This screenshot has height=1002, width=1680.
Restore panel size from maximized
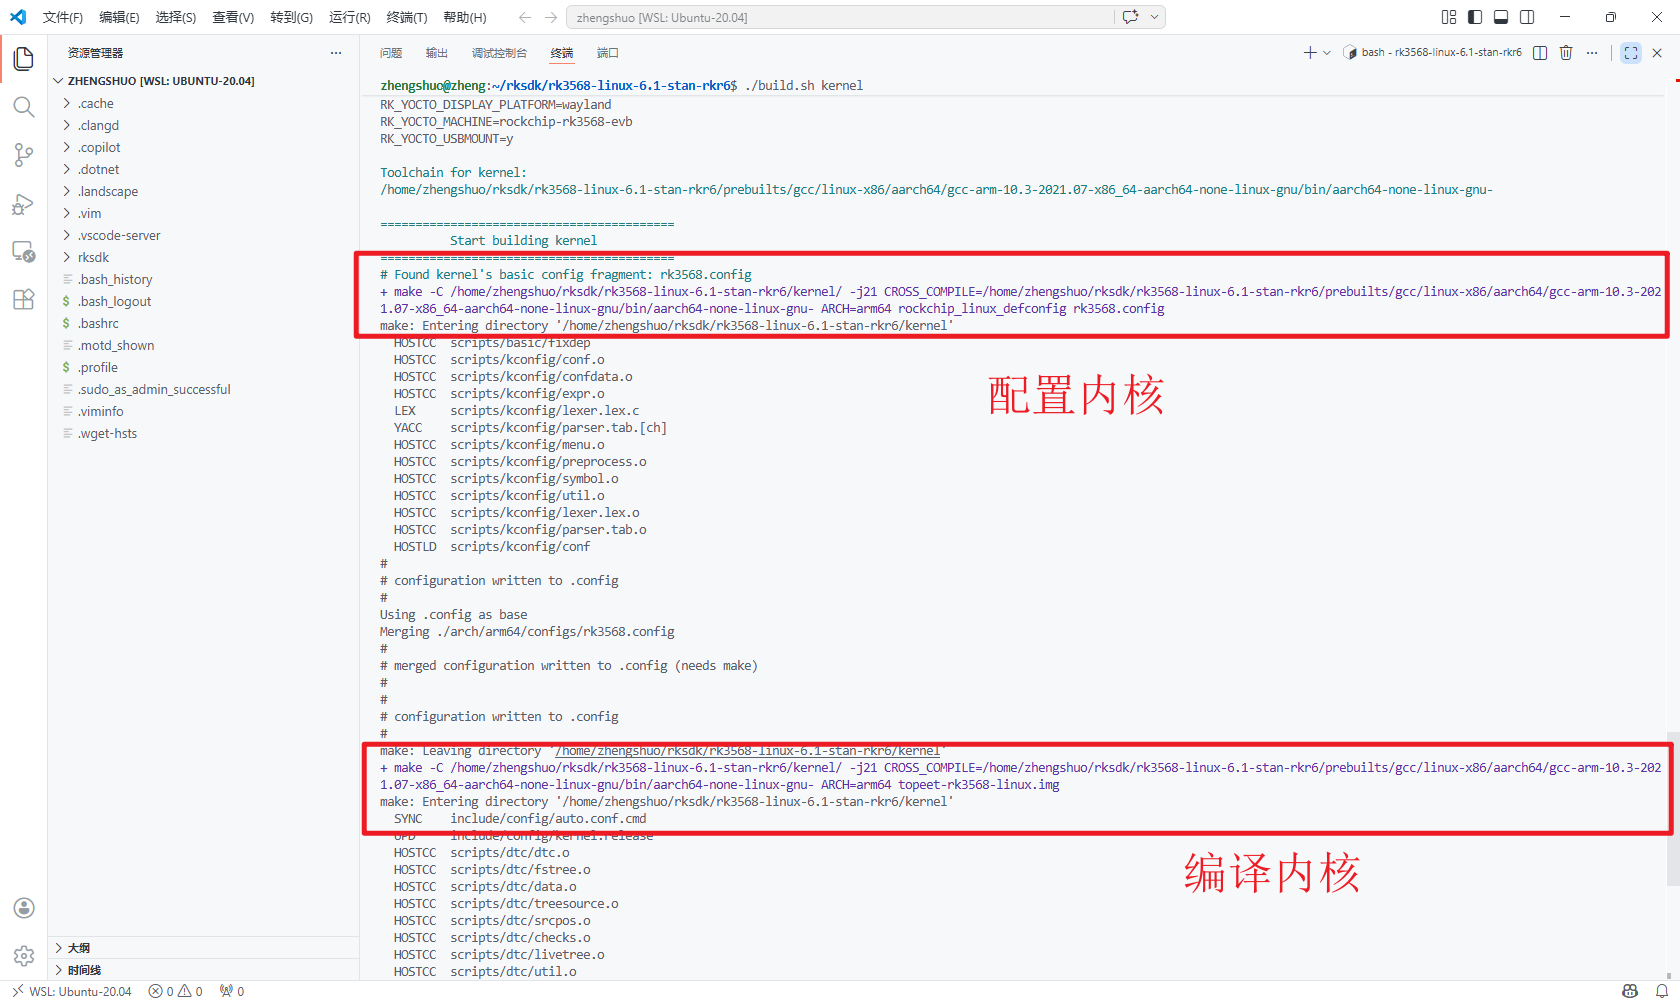[x=1631, y=53]
